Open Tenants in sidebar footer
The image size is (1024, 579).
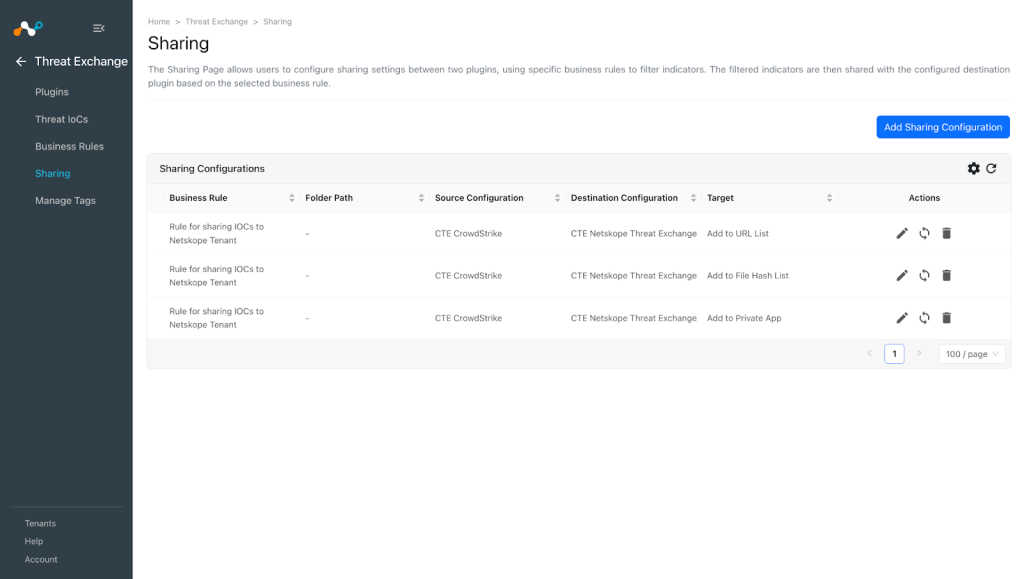[x=40, y=524]
